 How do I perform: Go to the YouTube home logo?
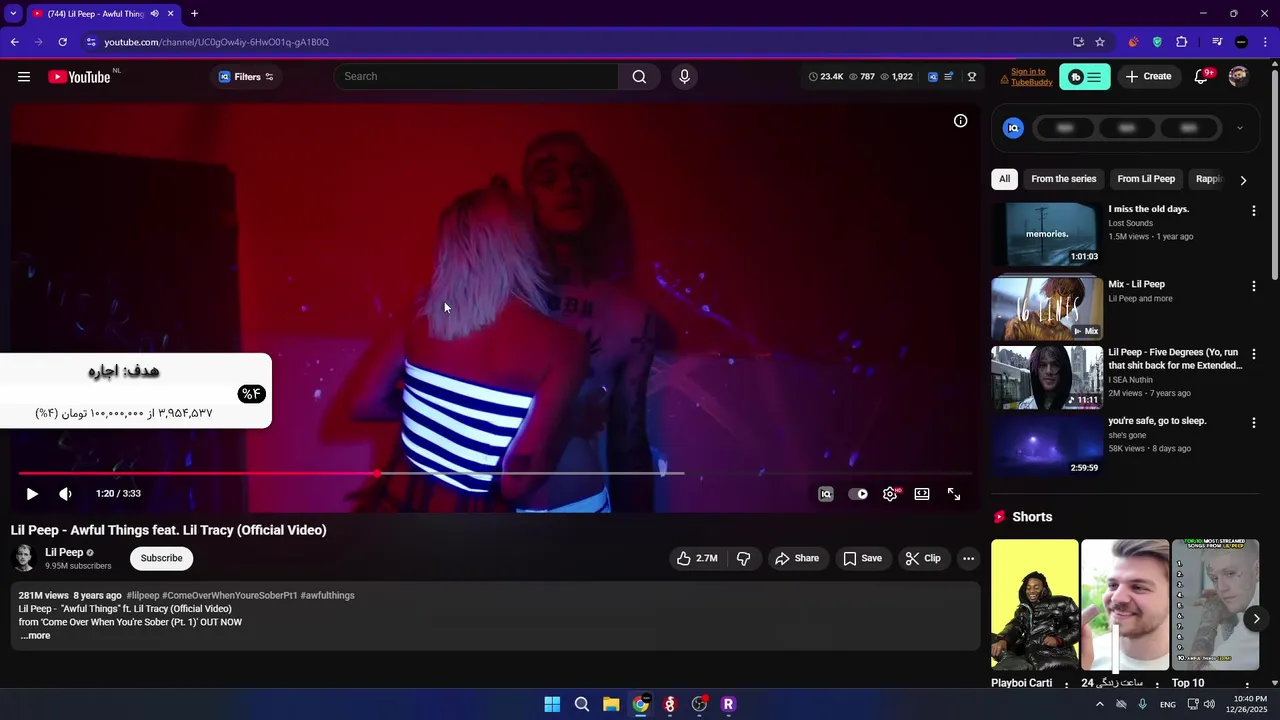tap(79, 77)
